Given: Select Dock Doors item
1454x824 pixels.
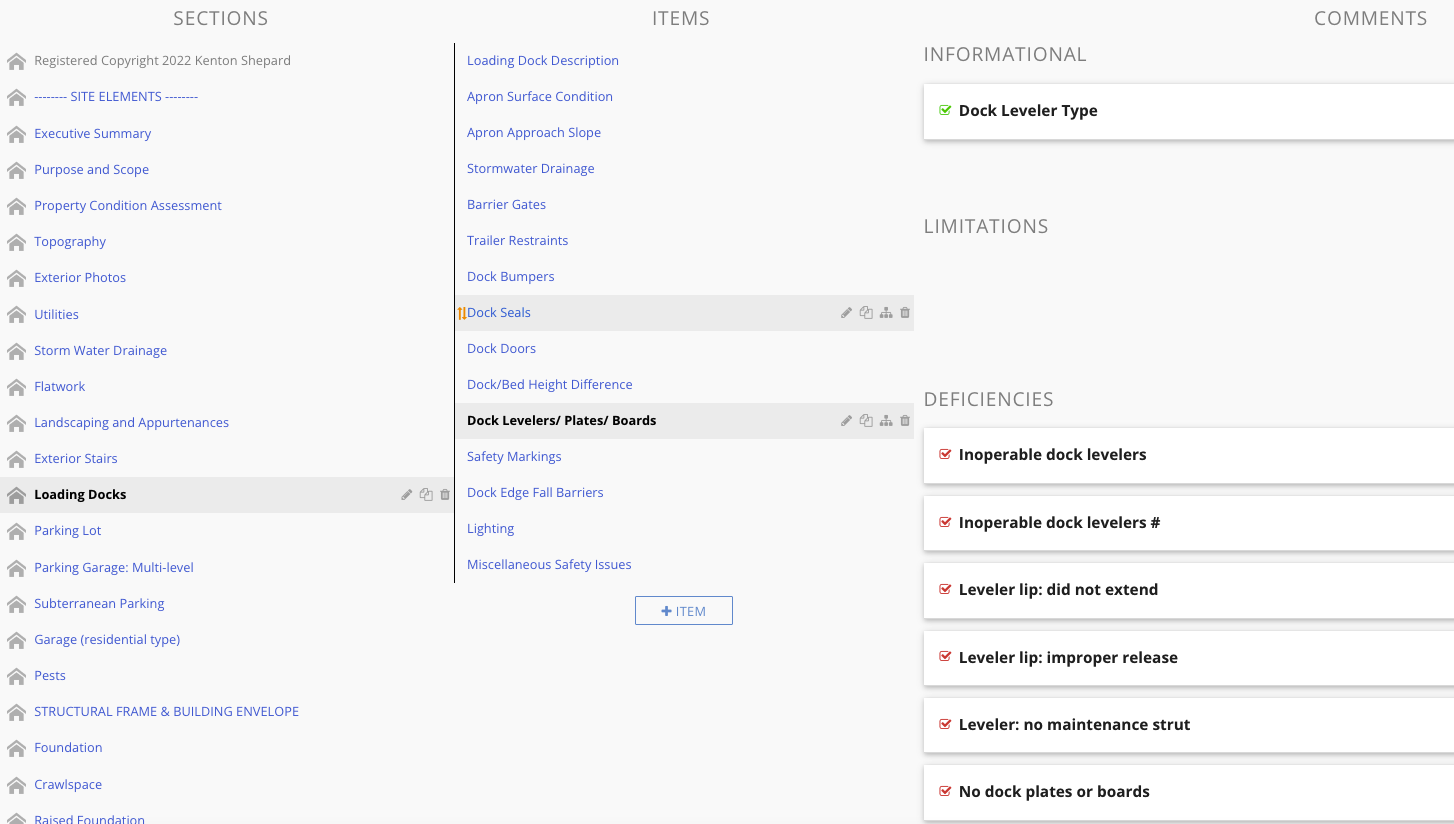Looking at the screenshot, I should [502, 349].
